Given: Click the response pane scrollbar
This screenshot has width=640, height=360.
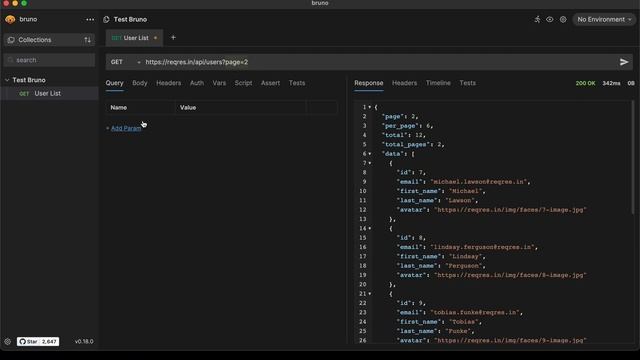Looking at the screenshot, I should (x=633, y=157).
